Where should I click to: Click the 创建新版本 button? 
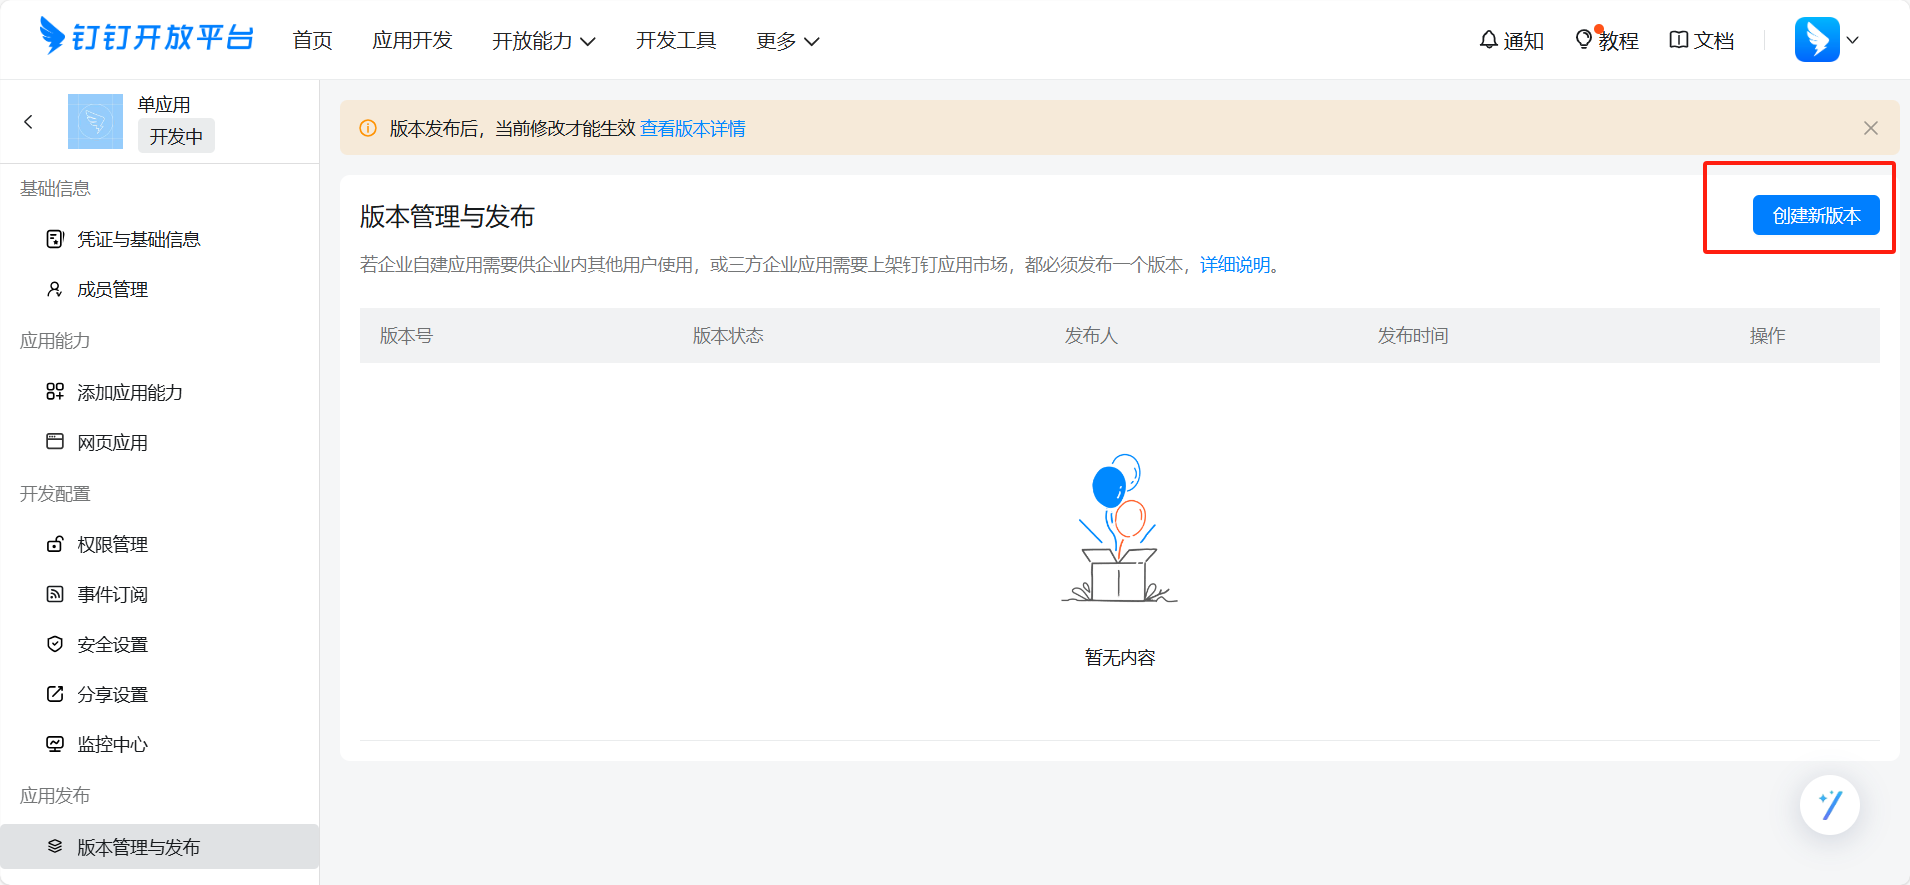coord(1816,215)
